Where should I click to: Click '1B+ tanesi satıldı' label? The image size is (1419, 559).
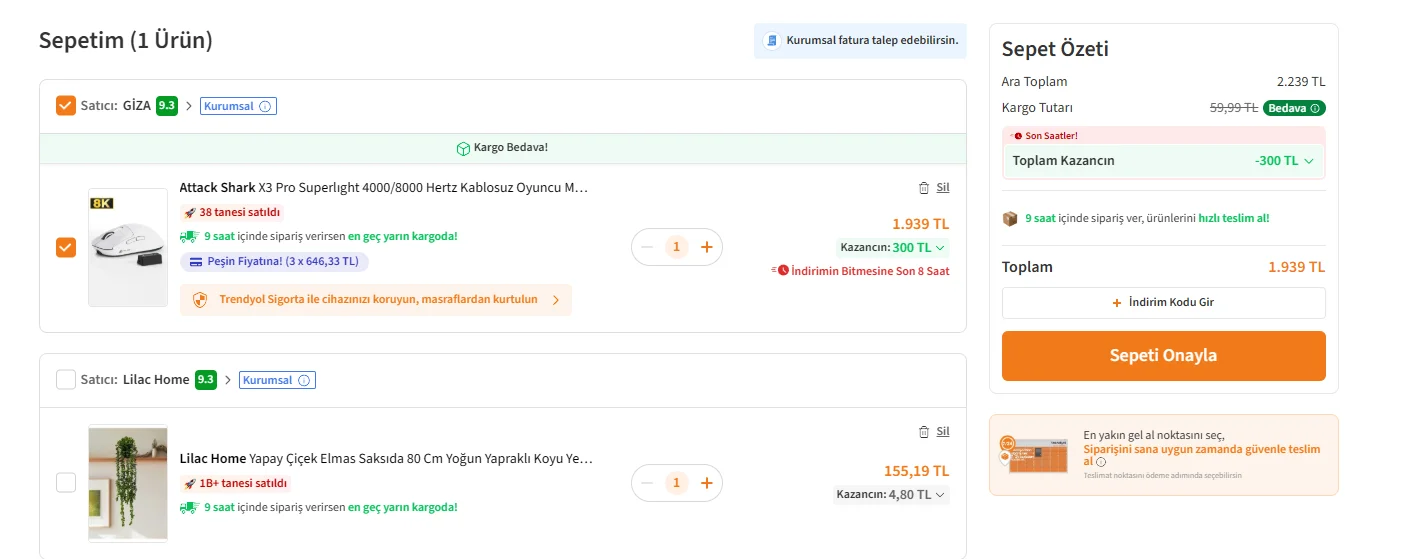point(244,483)
